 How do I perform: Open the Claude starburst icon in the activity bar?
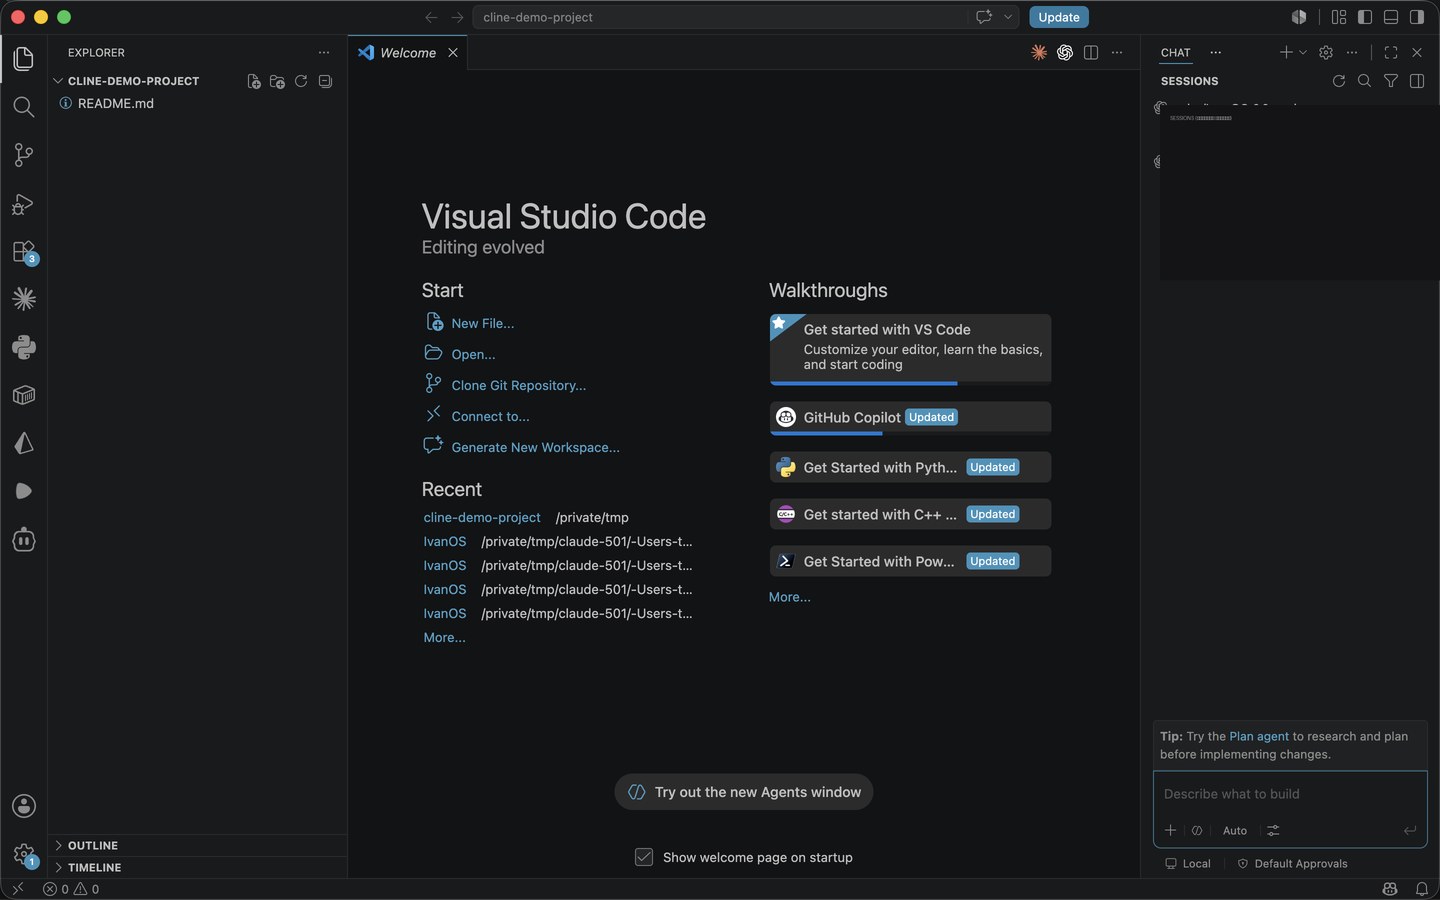coord(23,299)
